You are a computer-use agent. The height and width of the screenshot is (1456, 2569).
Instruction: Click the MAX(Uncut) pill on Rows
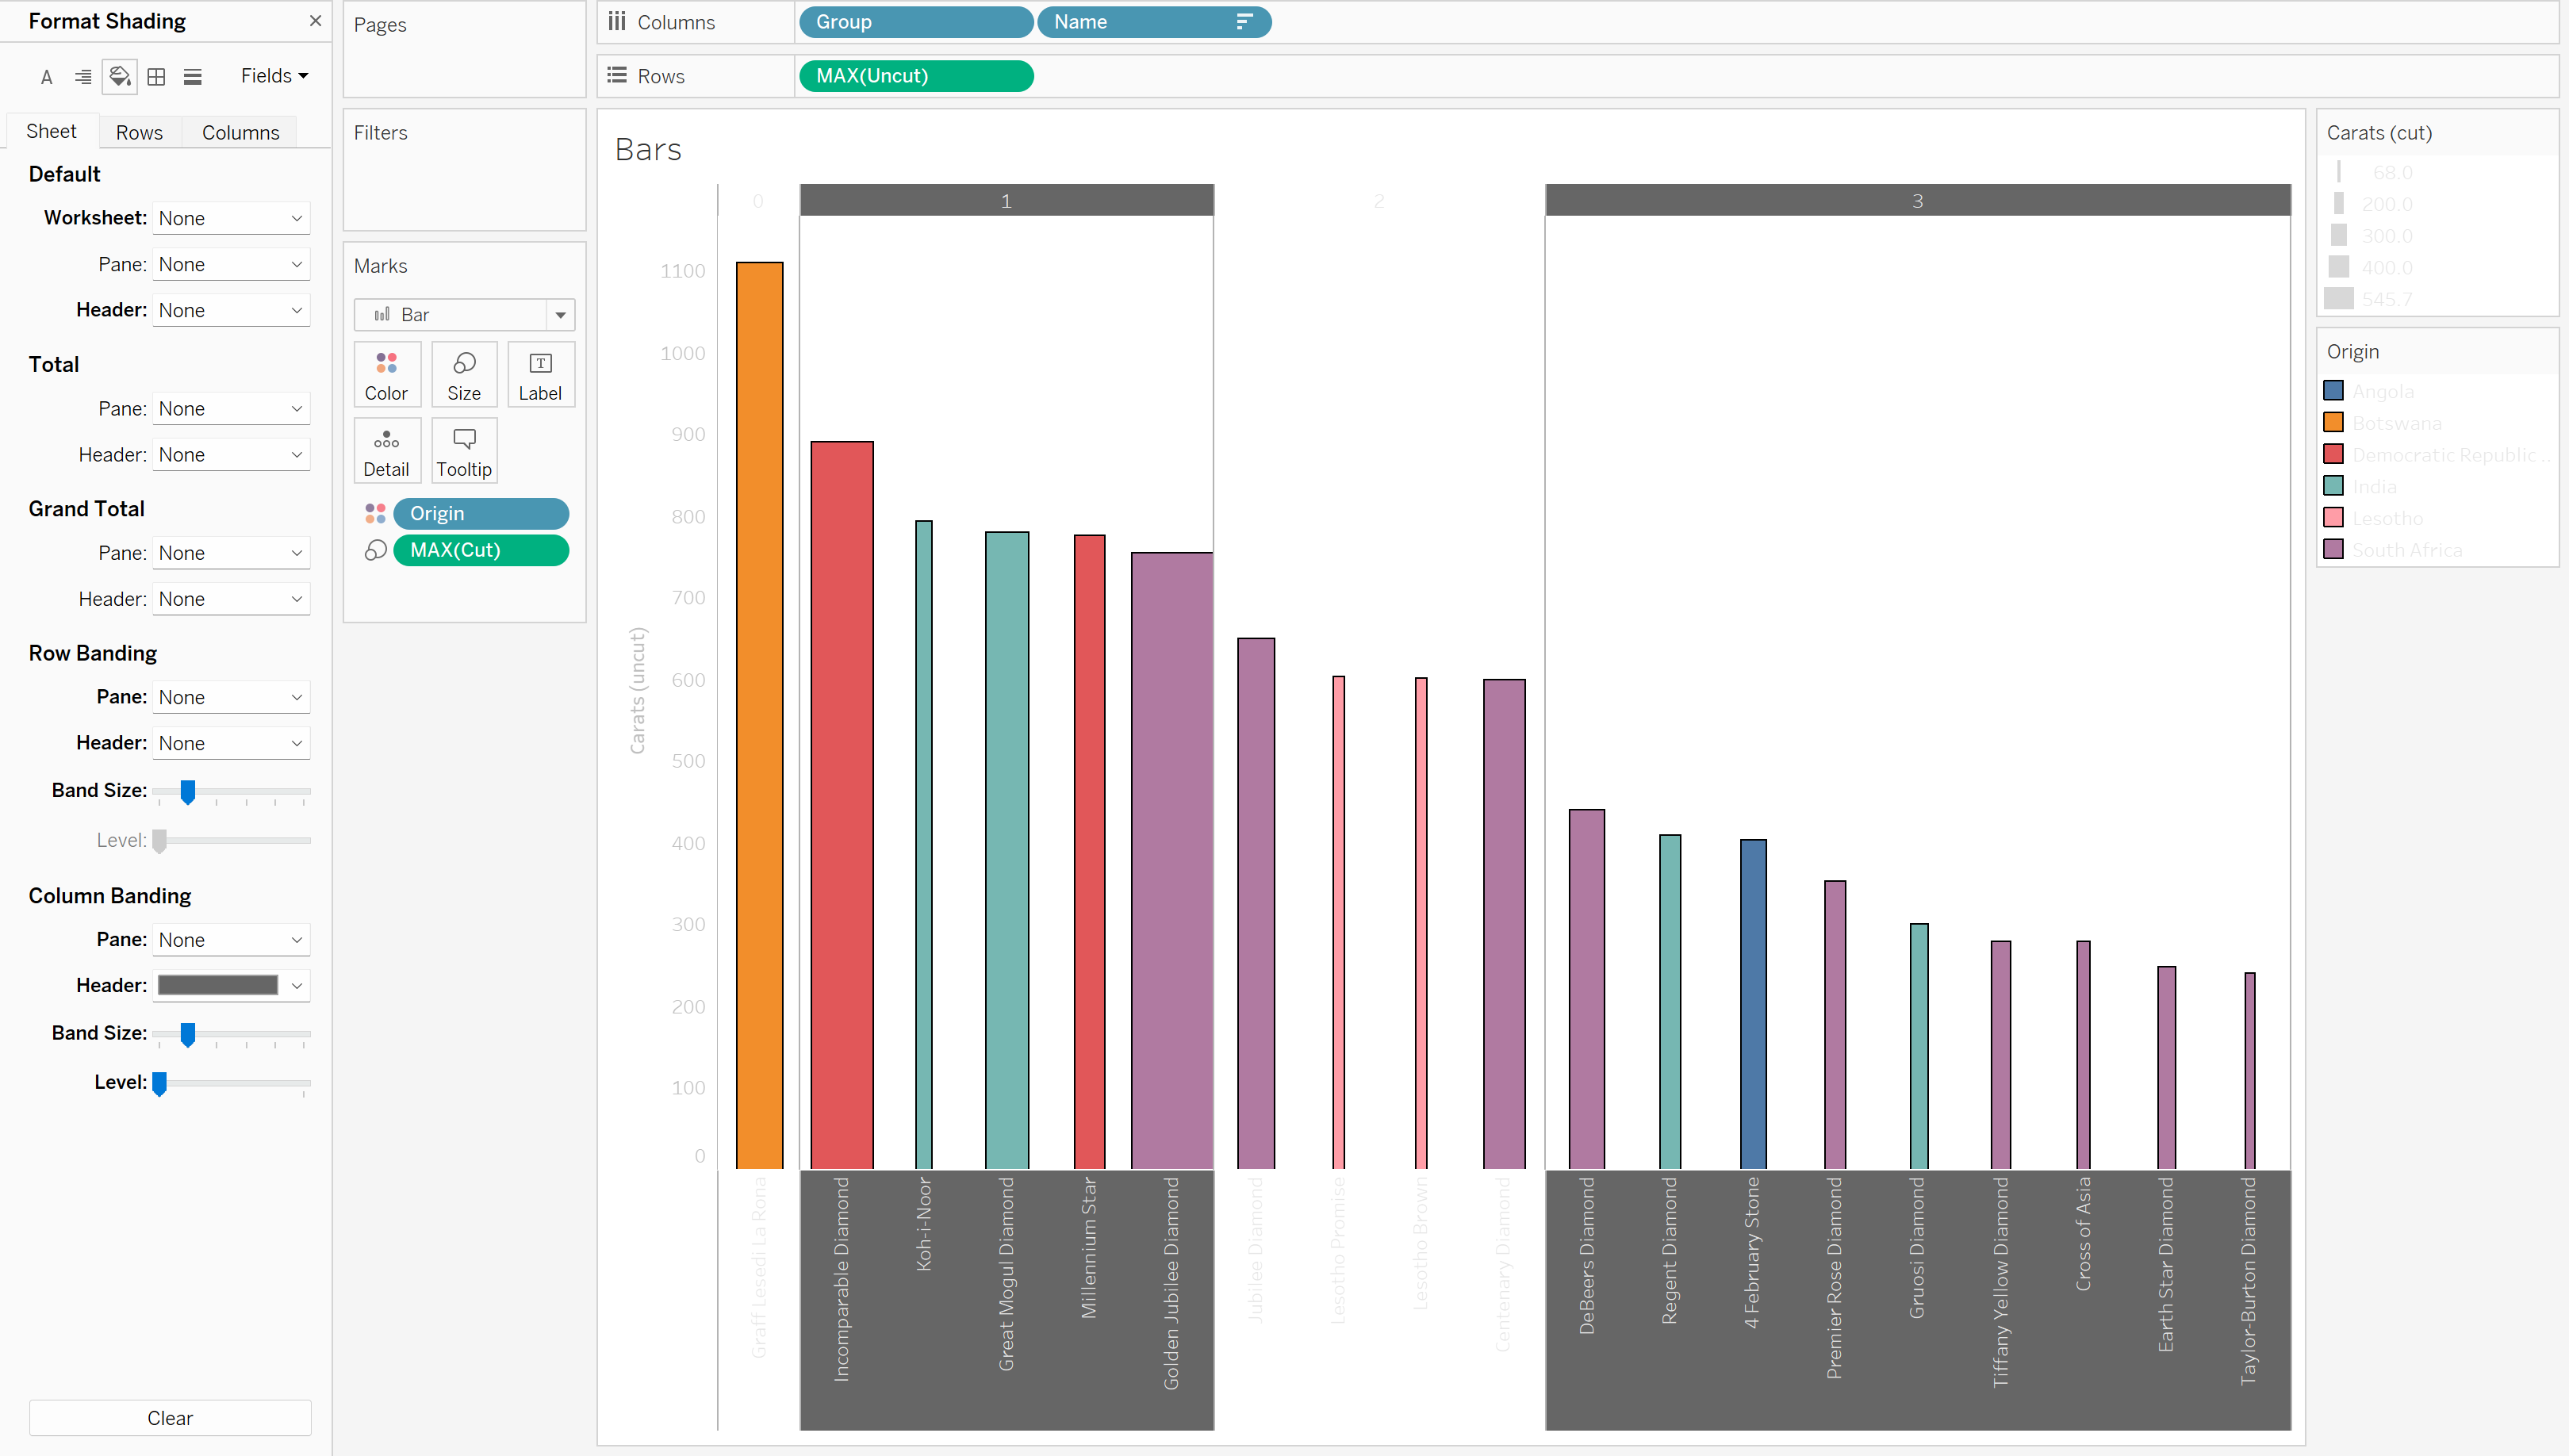coord(915,76)
